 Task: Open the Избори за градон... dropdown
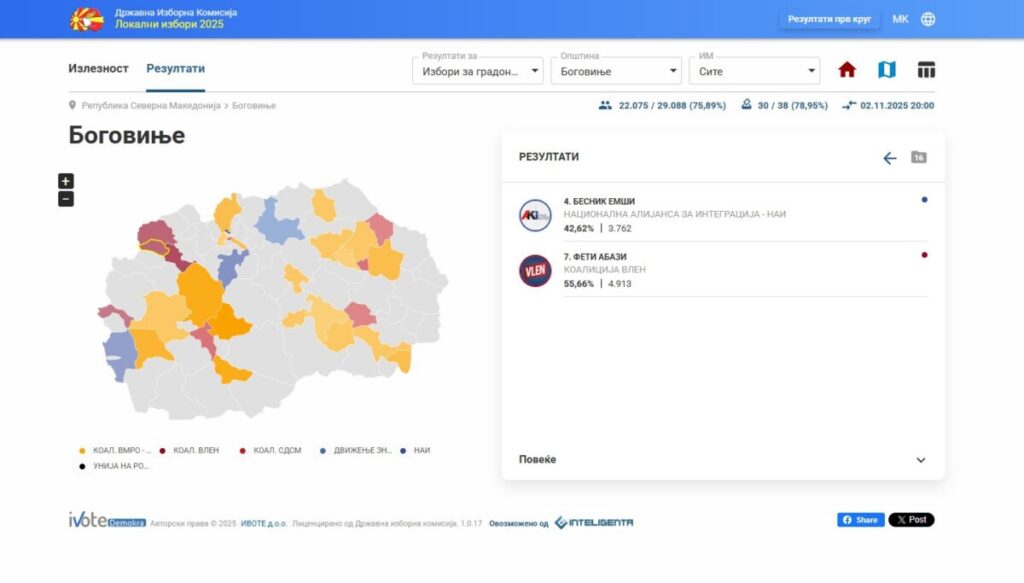479,70
